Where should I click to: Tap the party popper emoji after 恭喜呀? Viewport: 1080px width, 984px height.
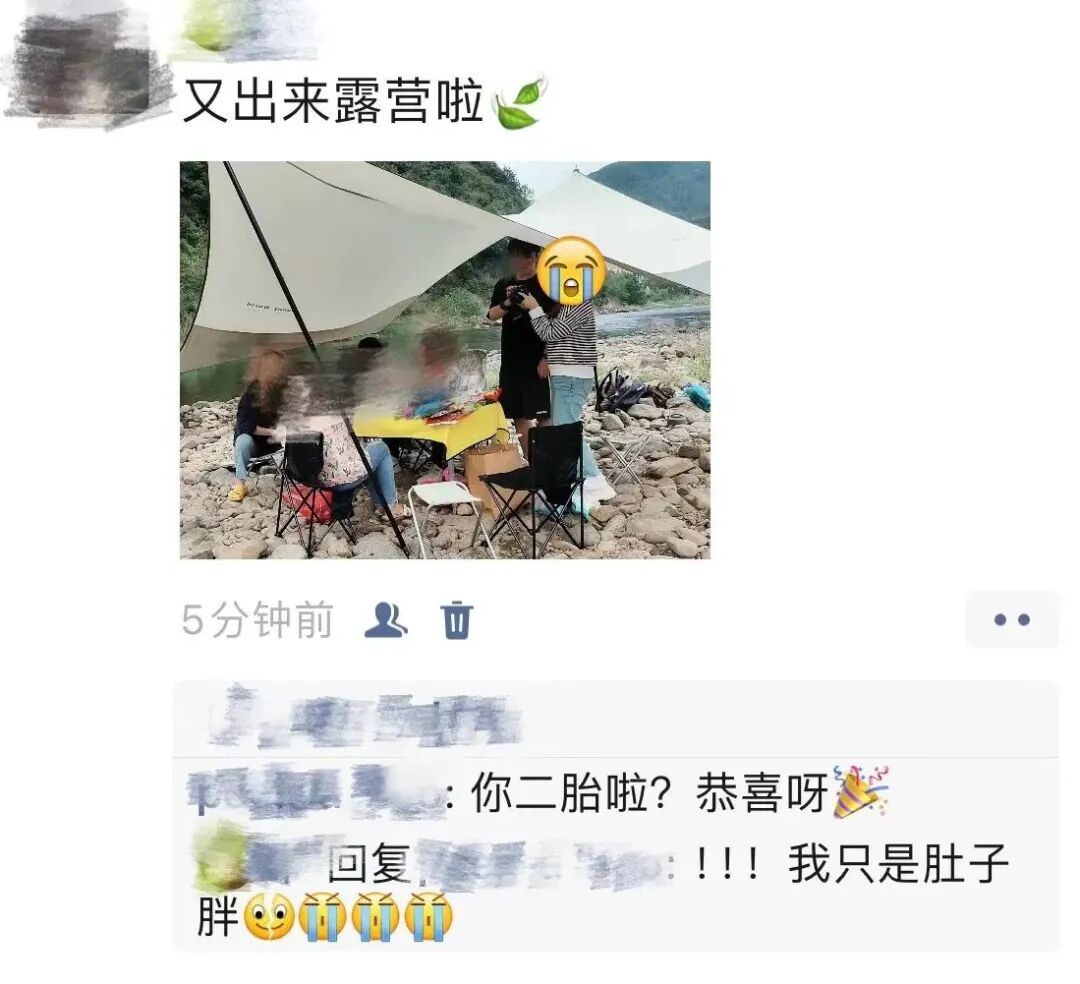(x=861, y=791)
